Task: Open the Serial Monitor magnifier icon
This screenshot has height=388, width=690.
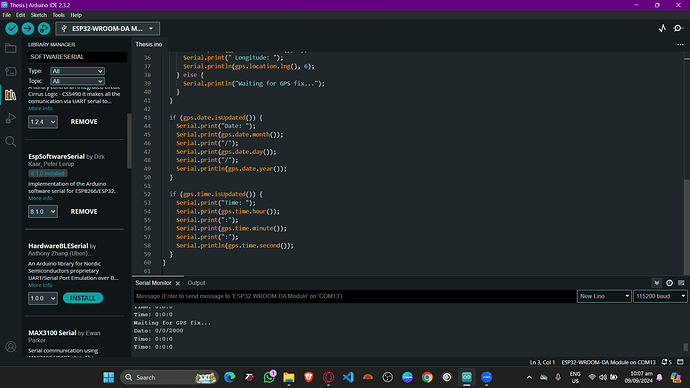Action: 678,29
